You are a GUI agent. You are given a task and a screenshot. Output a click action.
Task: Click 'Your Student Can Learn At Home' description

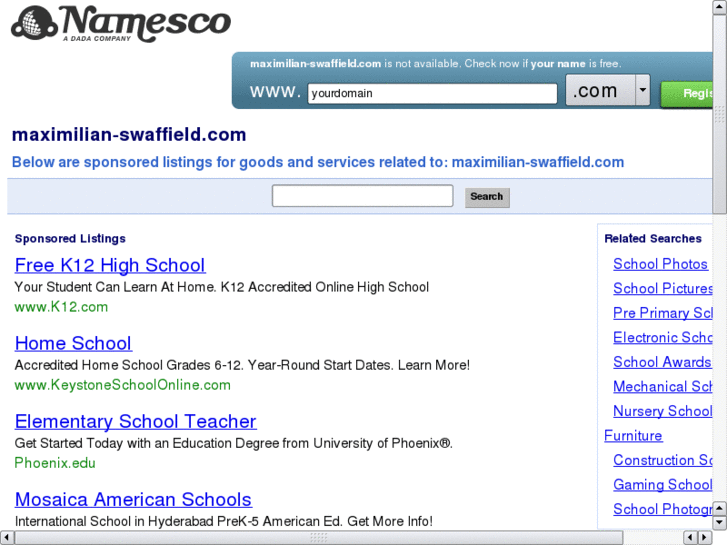[222, 287]
